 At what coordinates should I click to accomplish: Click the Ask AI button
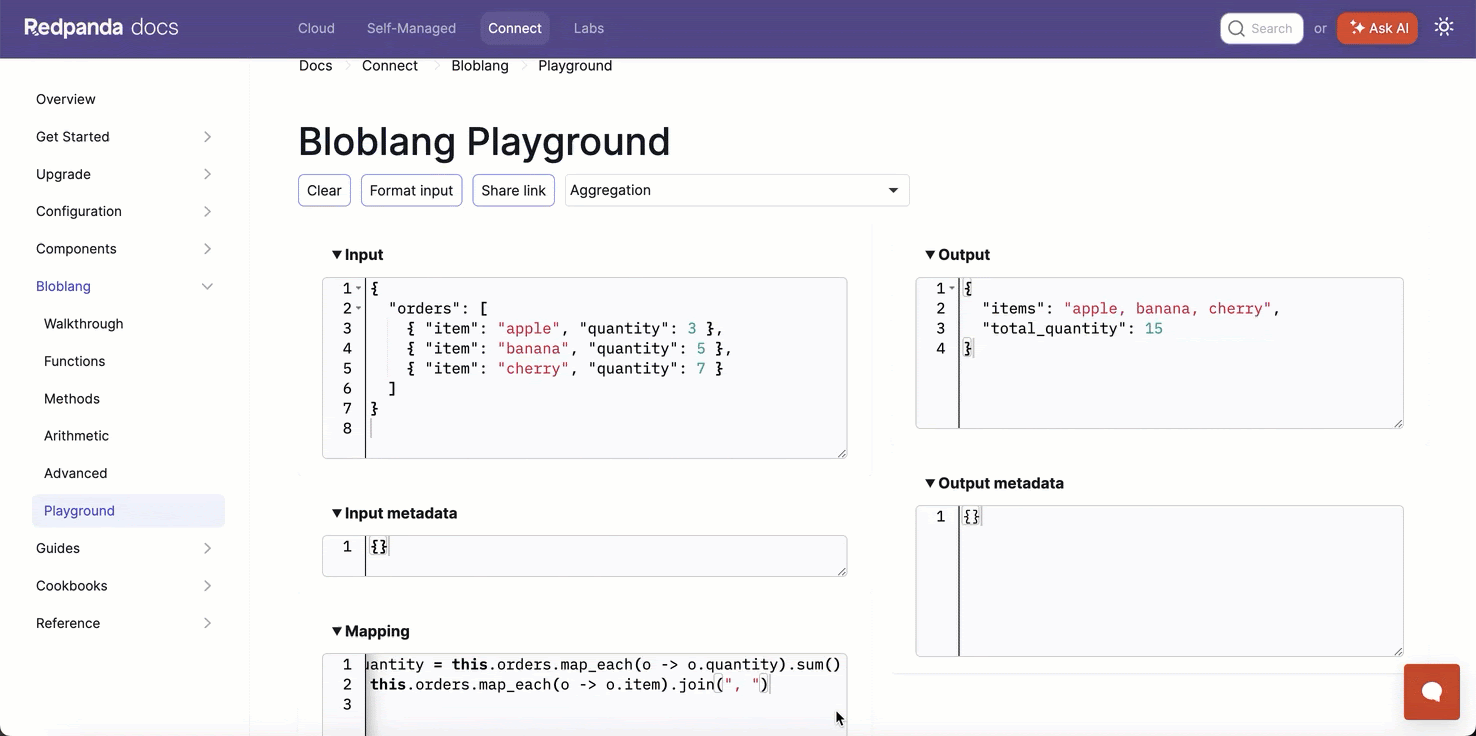1377,28
